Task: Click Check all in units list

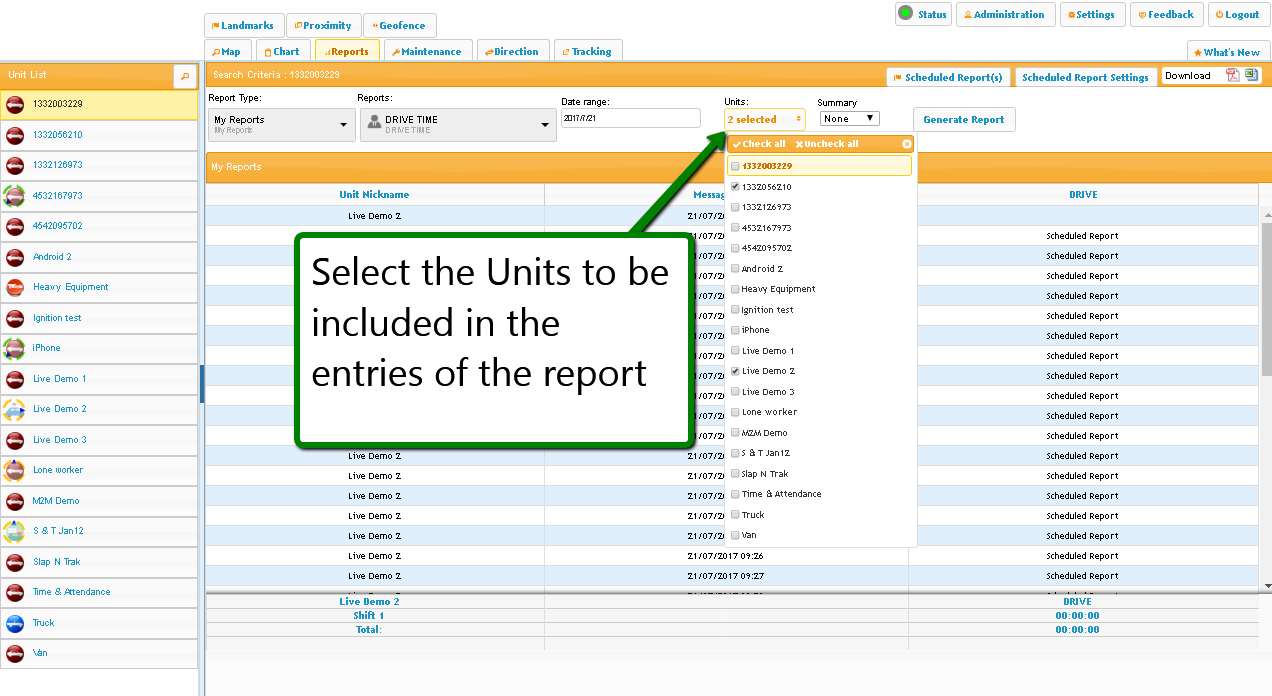Action: [759, 144]
